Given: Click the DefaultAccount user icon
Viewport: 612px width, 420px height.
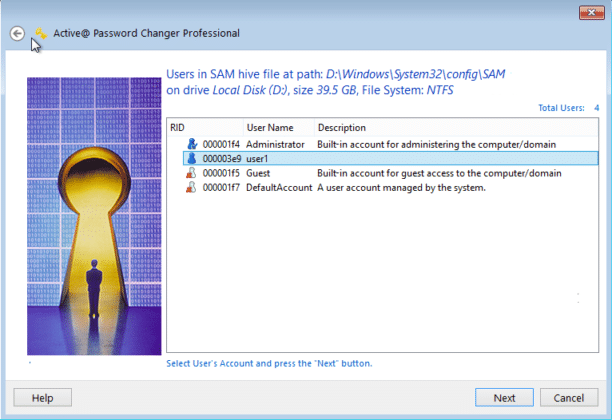Looking at the screenshot, I should pos(191,187).
